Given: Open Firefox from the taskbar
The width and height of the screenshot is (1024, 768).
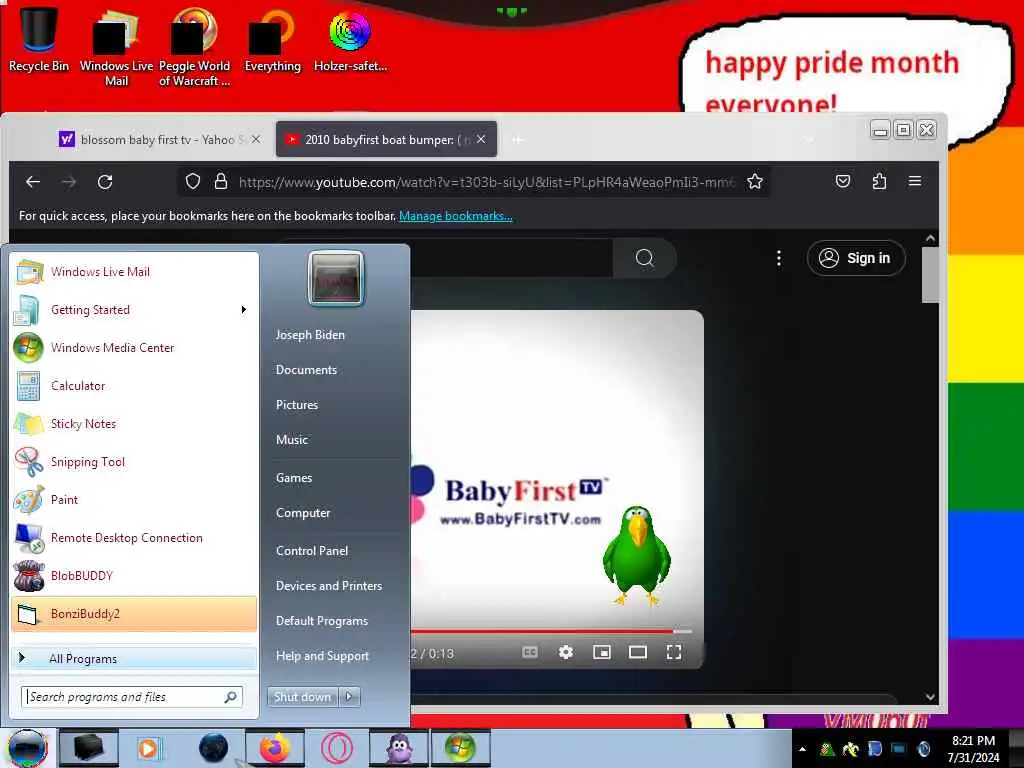Looking at the screenshot, I should (x=274, y=748).
